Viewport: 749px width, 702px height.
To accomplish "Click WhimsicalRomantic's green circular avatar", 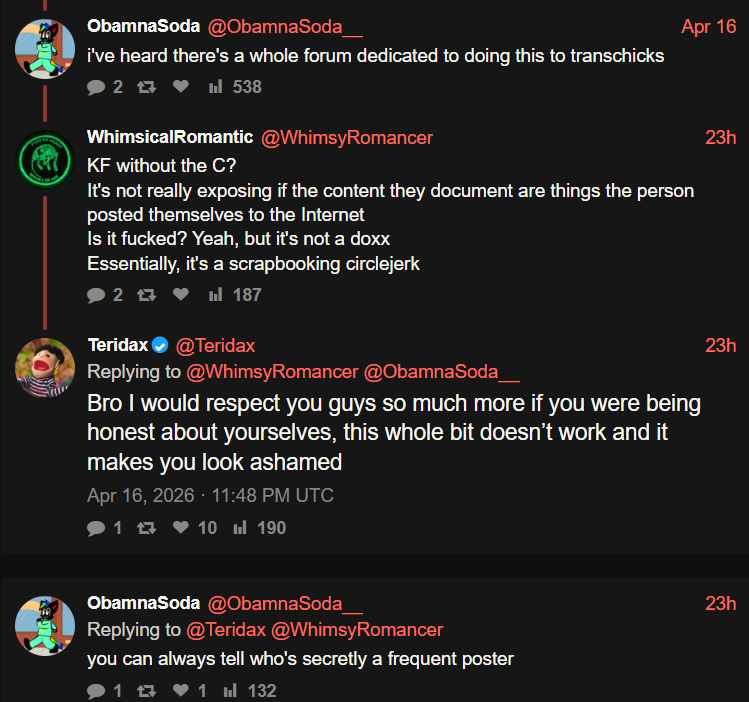I will 45,160.
